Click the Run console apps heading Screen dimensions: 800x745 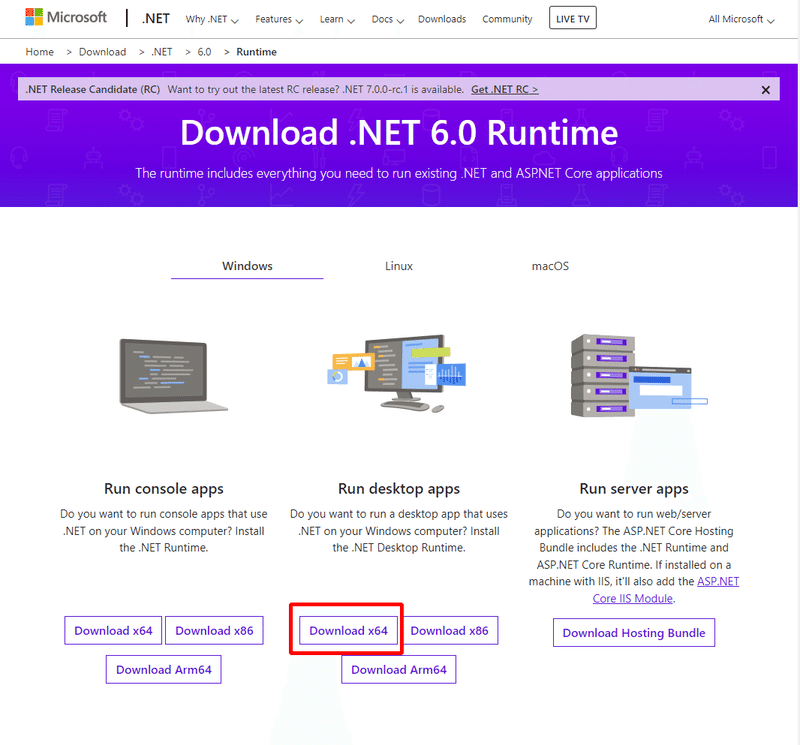pyautogui.click(x=164, y=489)
